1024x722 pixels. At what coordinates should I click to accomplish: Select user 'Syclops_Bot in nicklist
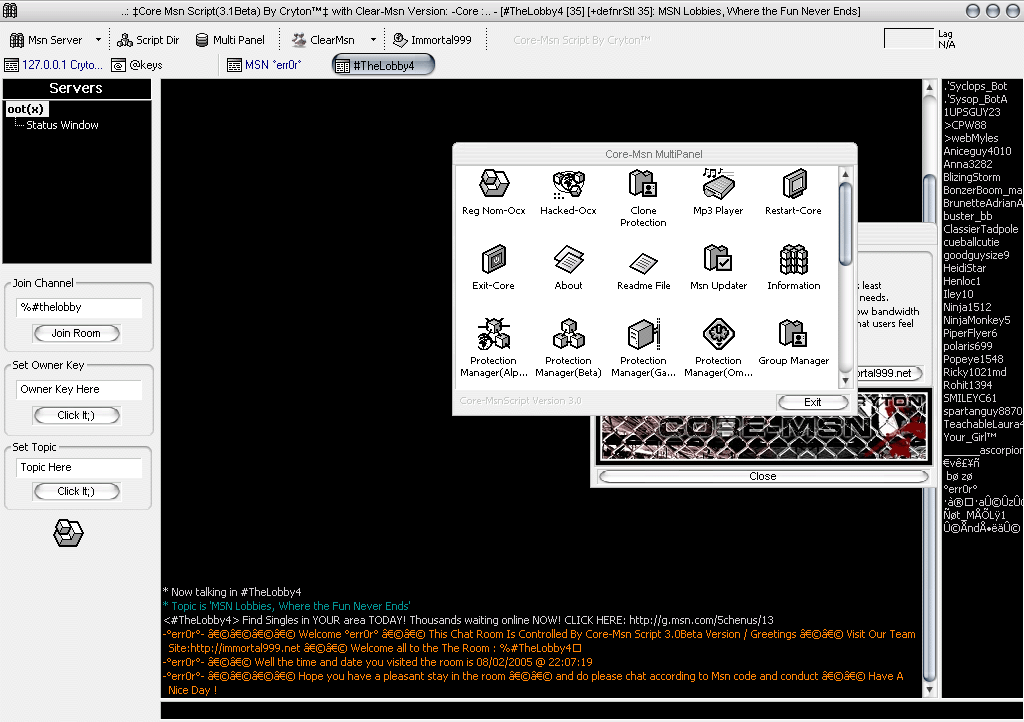pos(975,86)
